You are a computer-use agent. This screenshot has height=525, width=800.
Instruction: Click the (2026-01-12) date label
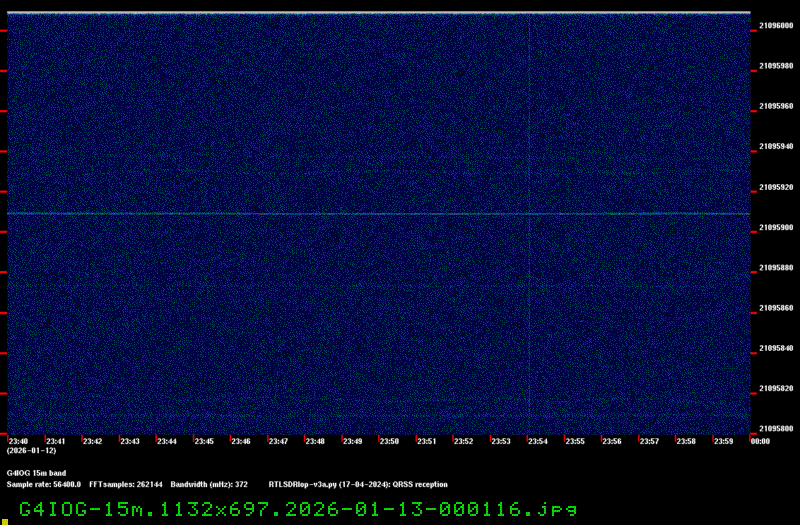click(x=24, y=451)
